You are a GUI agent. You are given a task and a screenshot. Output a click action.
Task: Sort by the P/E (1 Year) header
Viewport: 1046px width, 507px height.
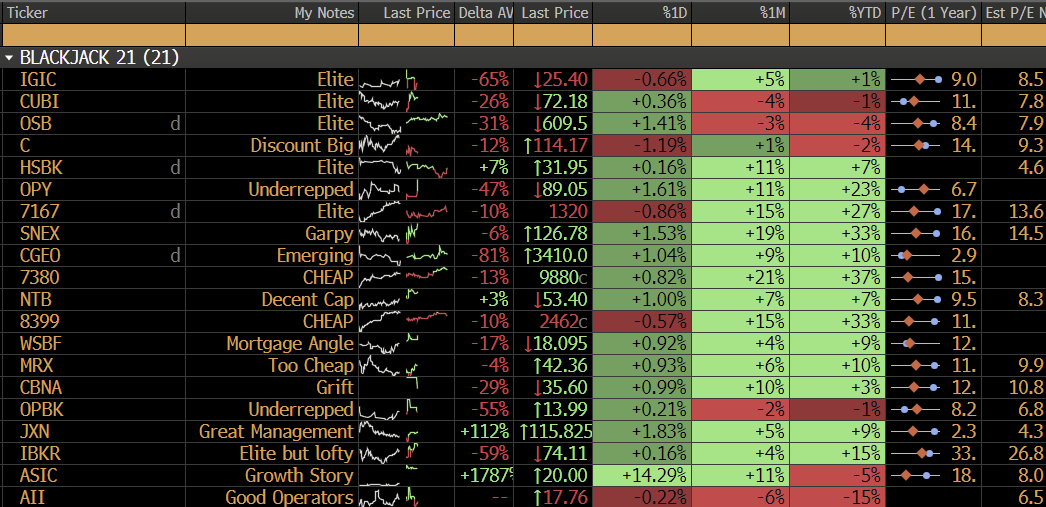[x=933, y=13]
